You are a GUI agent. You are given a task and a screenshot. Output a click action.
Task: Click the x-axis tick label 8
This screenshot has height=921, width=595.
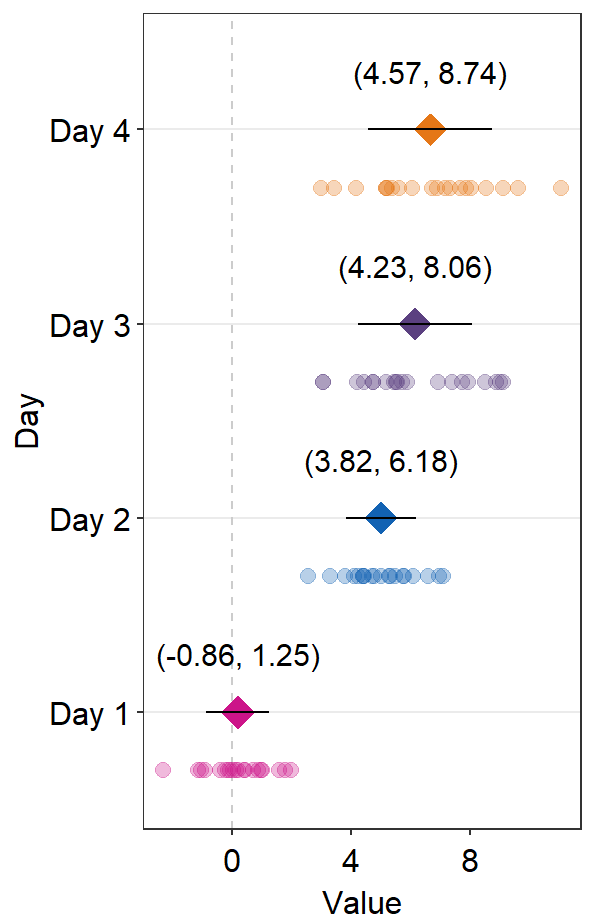[x=469, y=862]
